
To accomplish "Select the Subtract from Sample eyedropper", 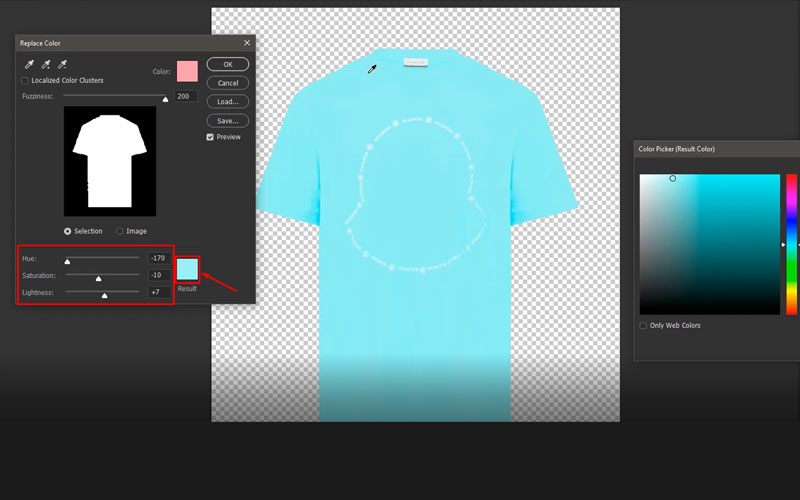I will (62, 64).
